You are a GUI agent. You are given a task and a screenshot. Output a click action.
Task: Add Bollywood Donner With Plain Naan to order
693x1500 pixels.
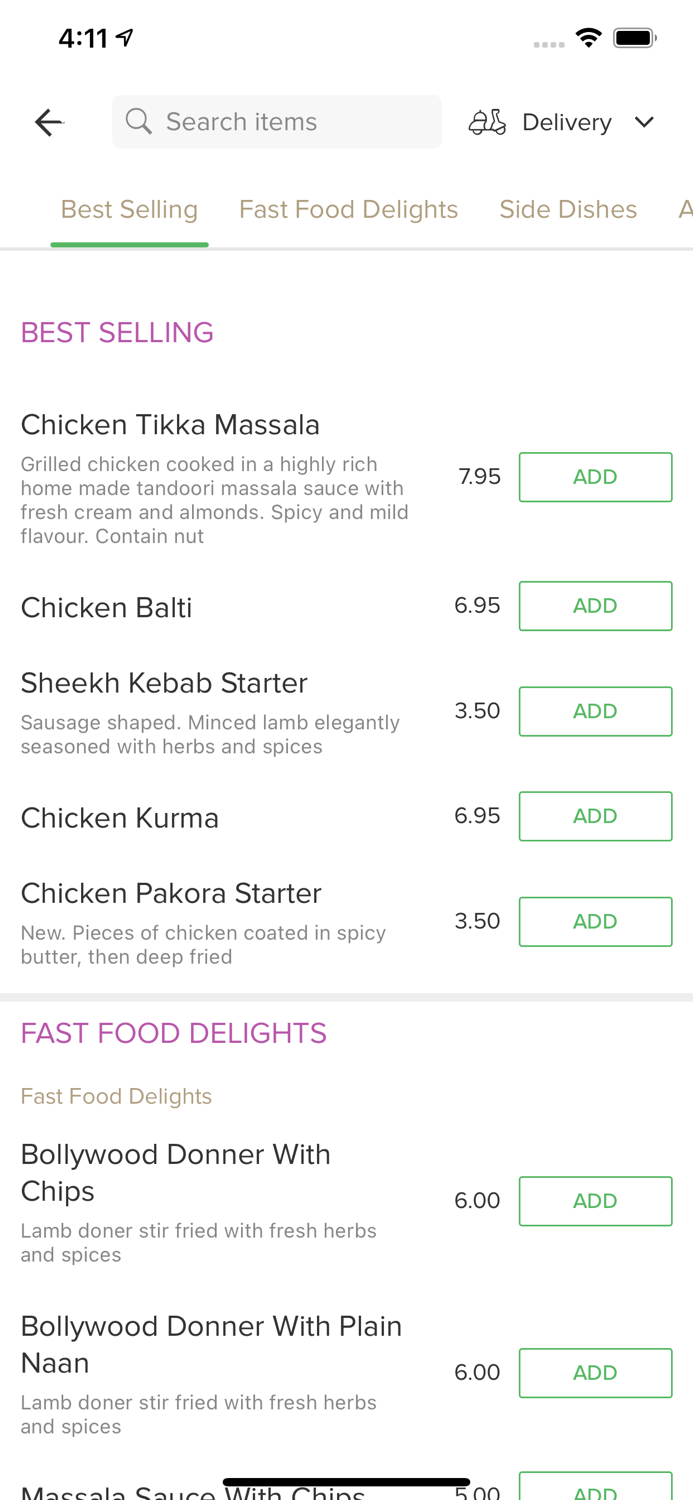(595, 1372)
